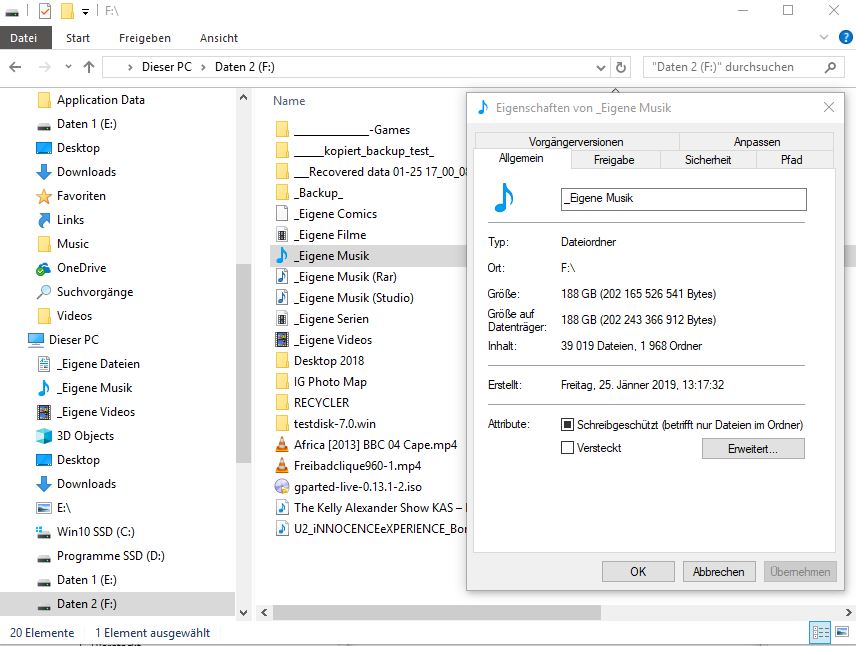Switch to the Freigabe tab
856x646 pixels.
point(614,160)
